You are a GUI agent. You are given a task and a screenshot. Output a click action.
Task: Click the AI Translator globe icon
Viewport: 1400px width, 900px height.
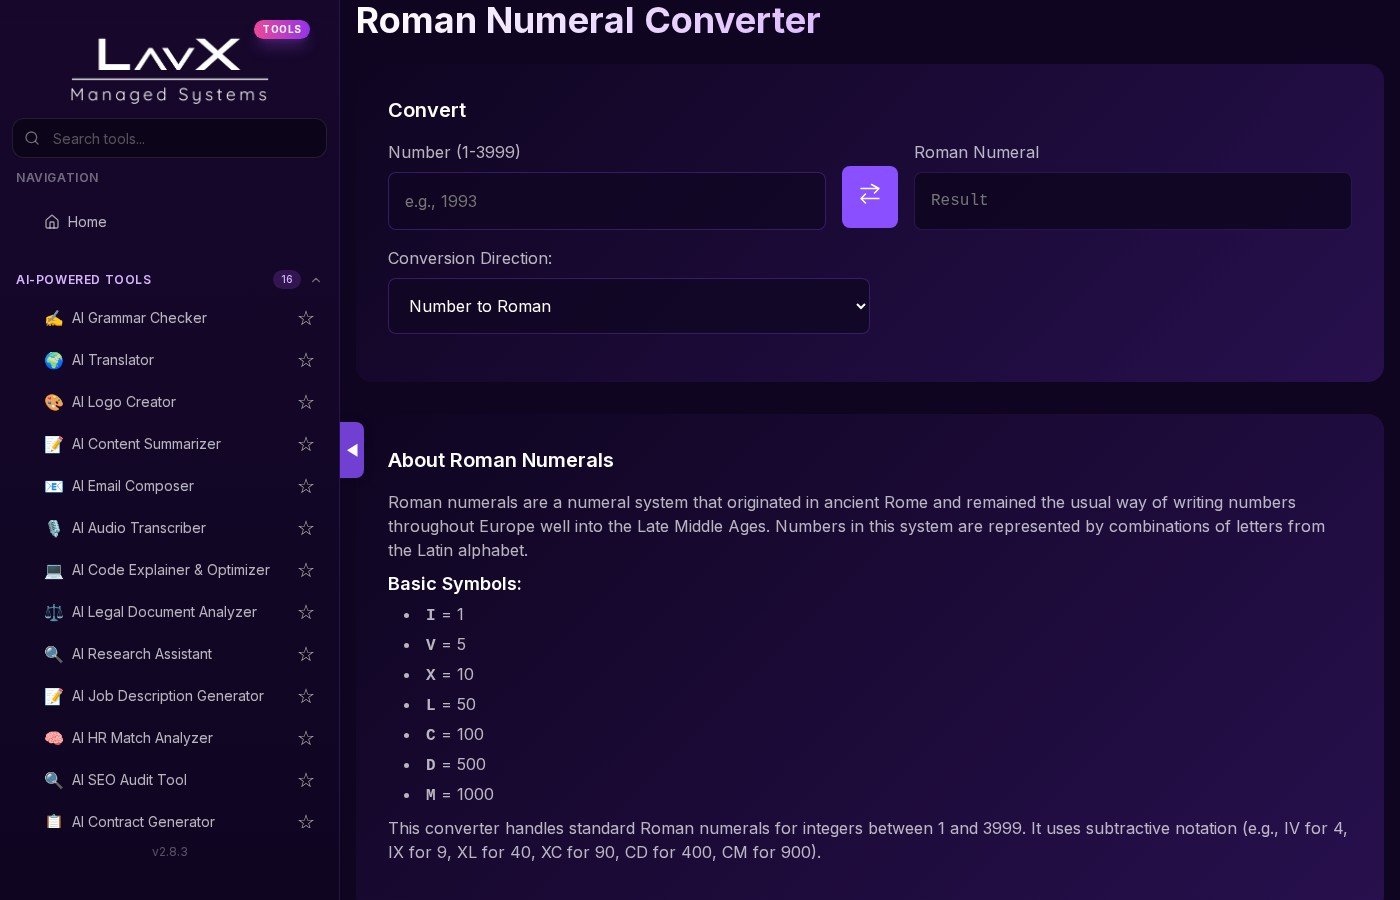(x=54, y=360)
